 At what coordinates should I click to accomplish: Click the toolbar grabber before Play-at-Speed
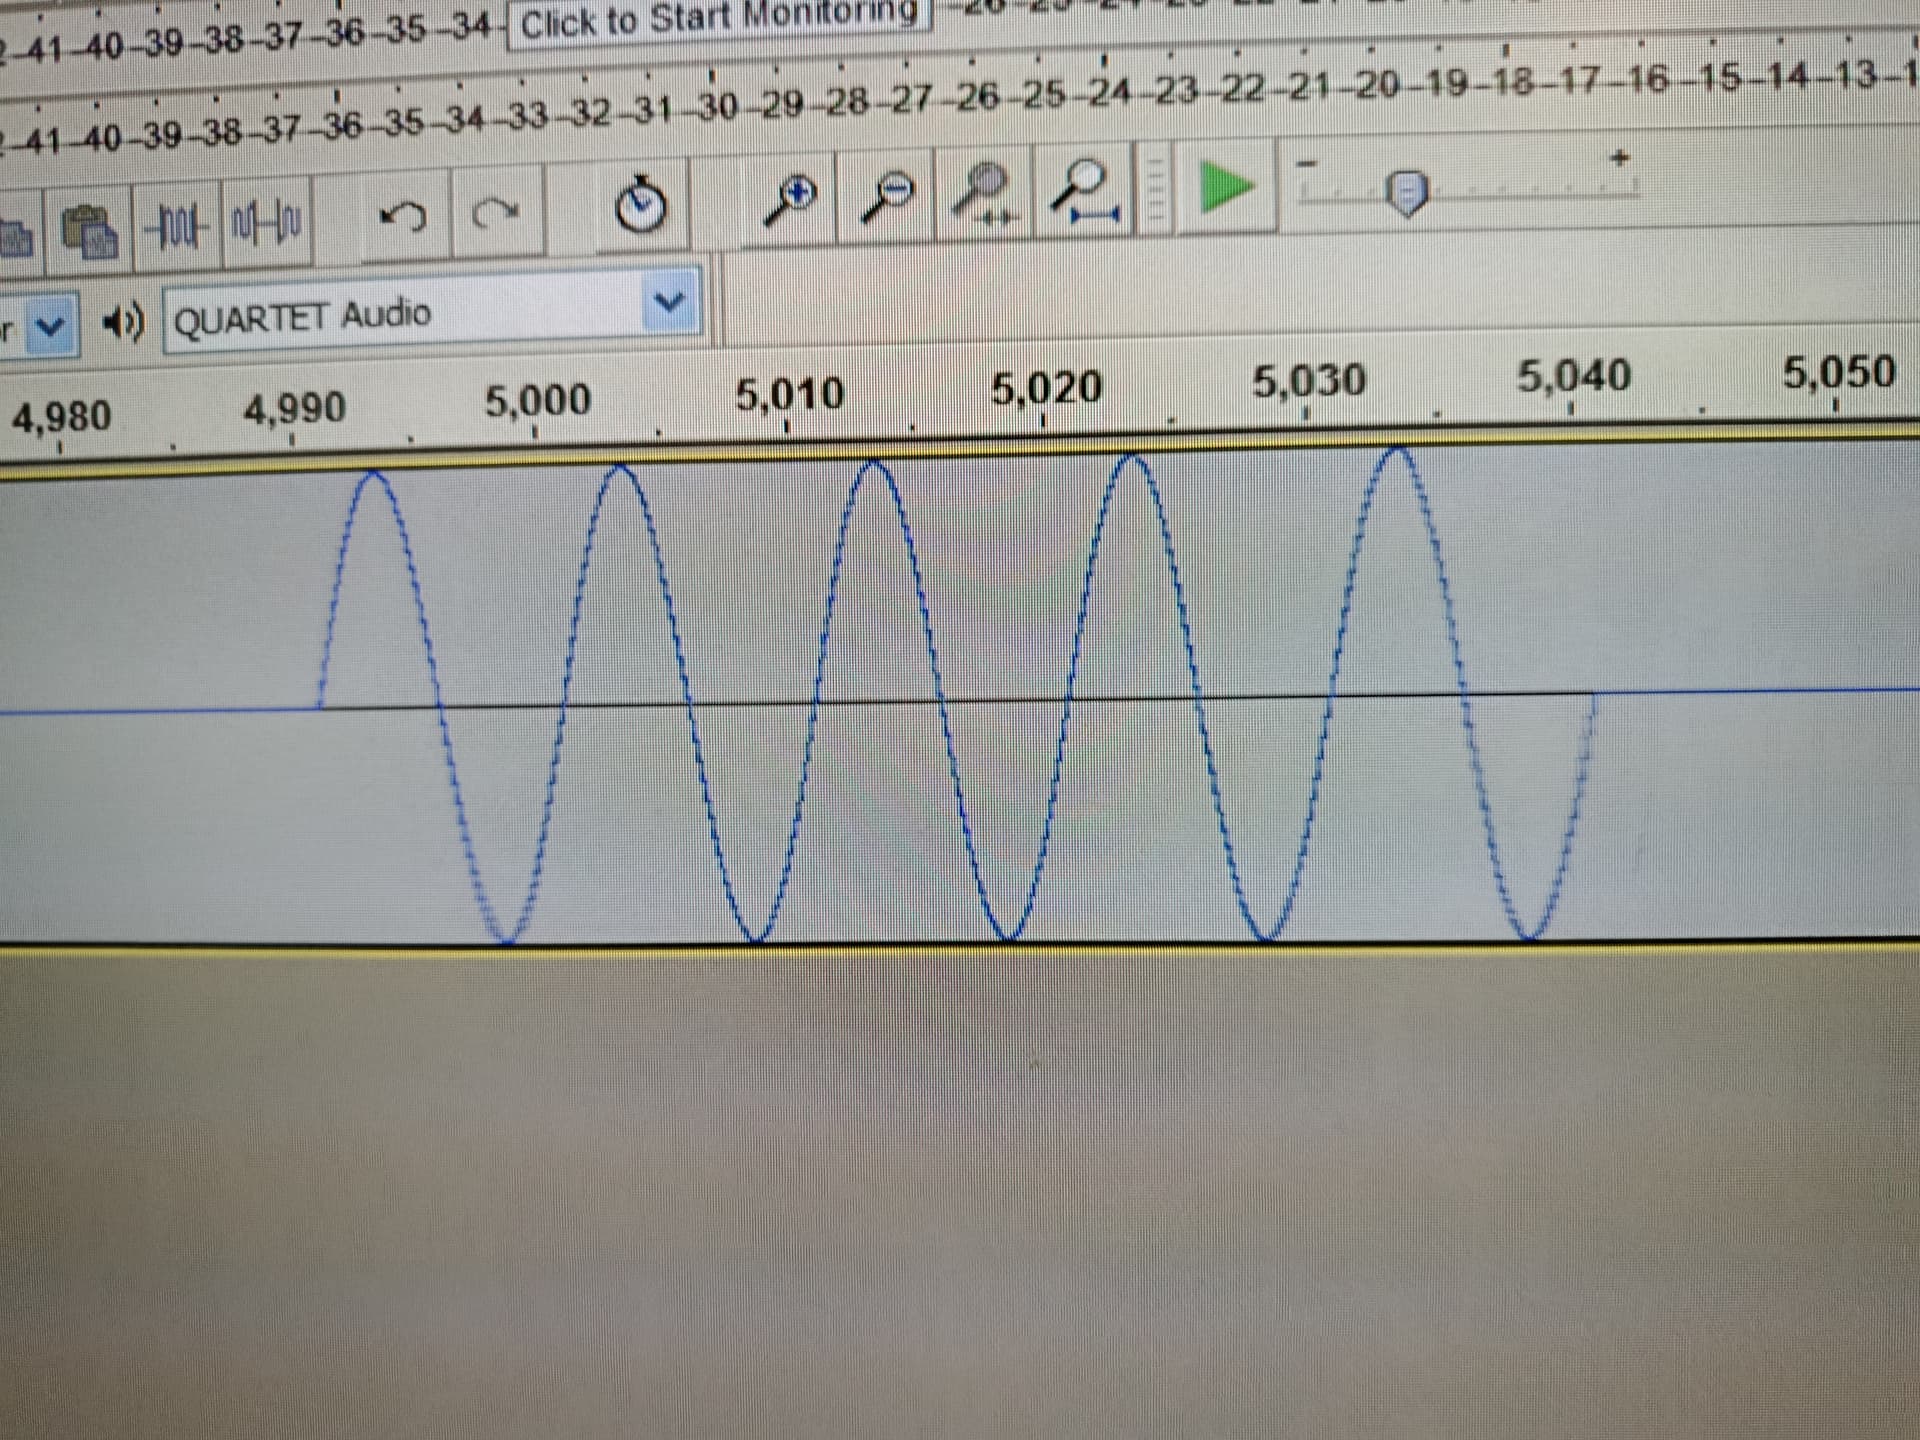[x=1157, y=189]
